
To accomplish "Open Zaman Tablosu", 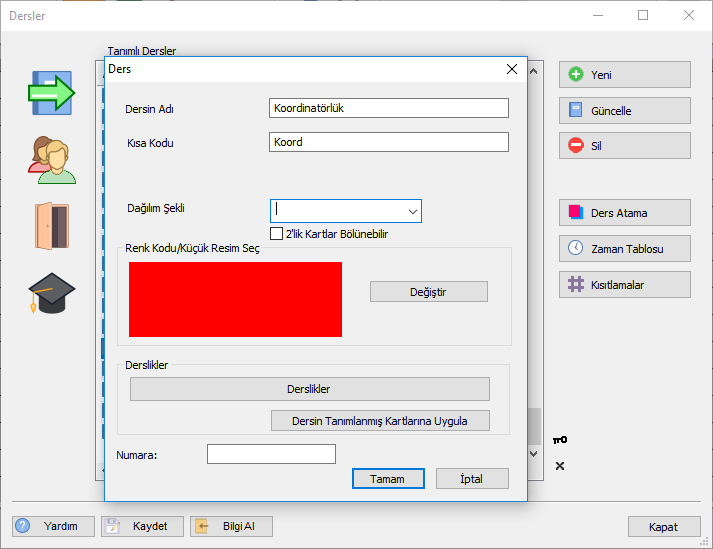I will pos(624,248).
